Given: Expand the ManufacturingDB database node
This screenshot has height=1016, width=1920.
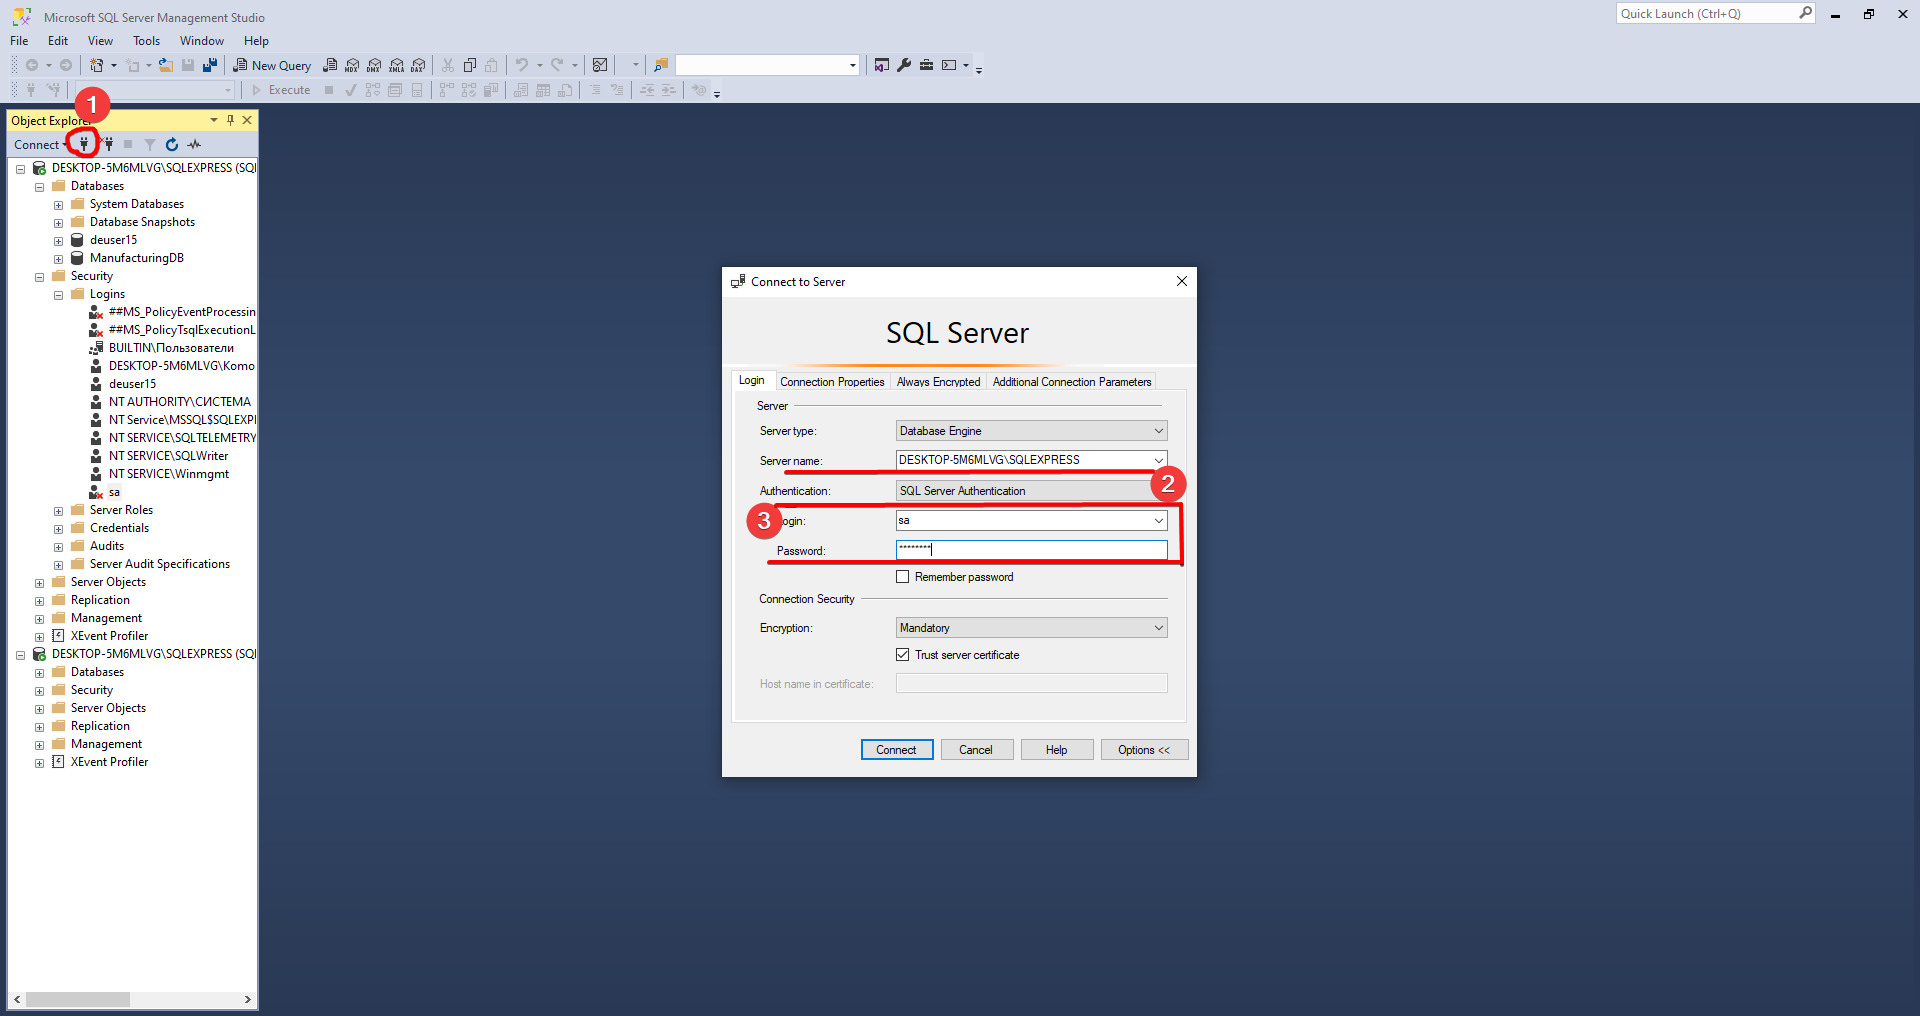Looking at the screenshot, I should [x=58, y=259].
